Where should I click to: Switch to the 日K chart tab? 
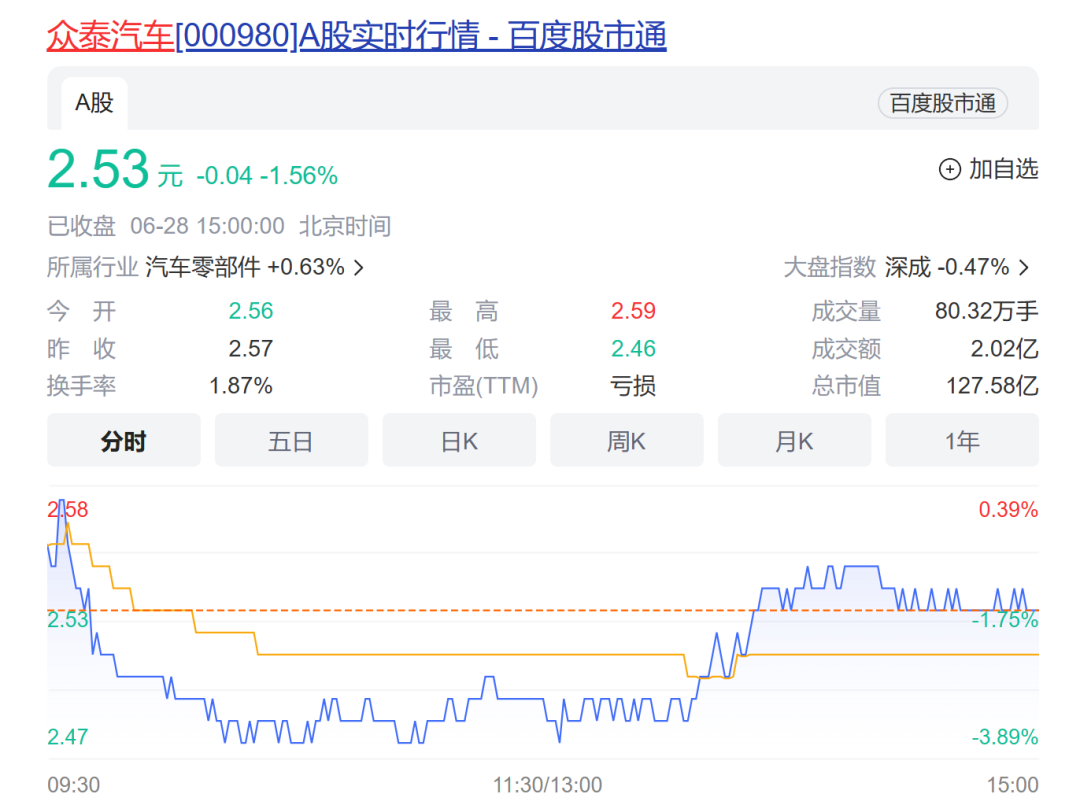point(459,441)
